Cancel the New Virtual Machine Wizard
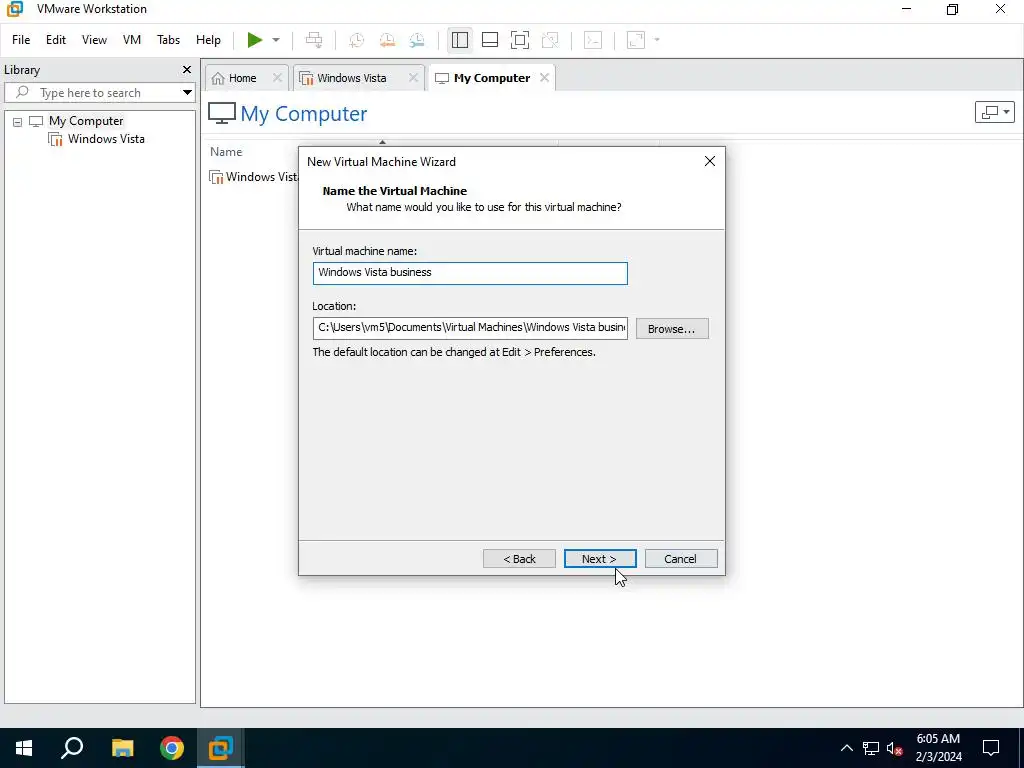 click(x=680, y=559)
